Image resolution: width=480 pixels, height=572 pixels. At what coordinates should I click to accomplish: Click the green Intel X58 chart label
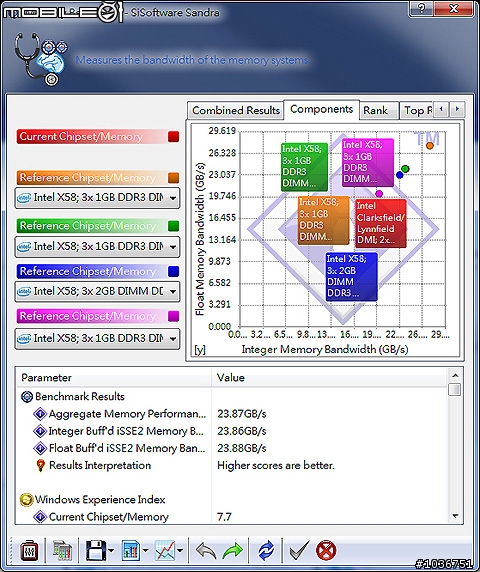pos(304,167)
